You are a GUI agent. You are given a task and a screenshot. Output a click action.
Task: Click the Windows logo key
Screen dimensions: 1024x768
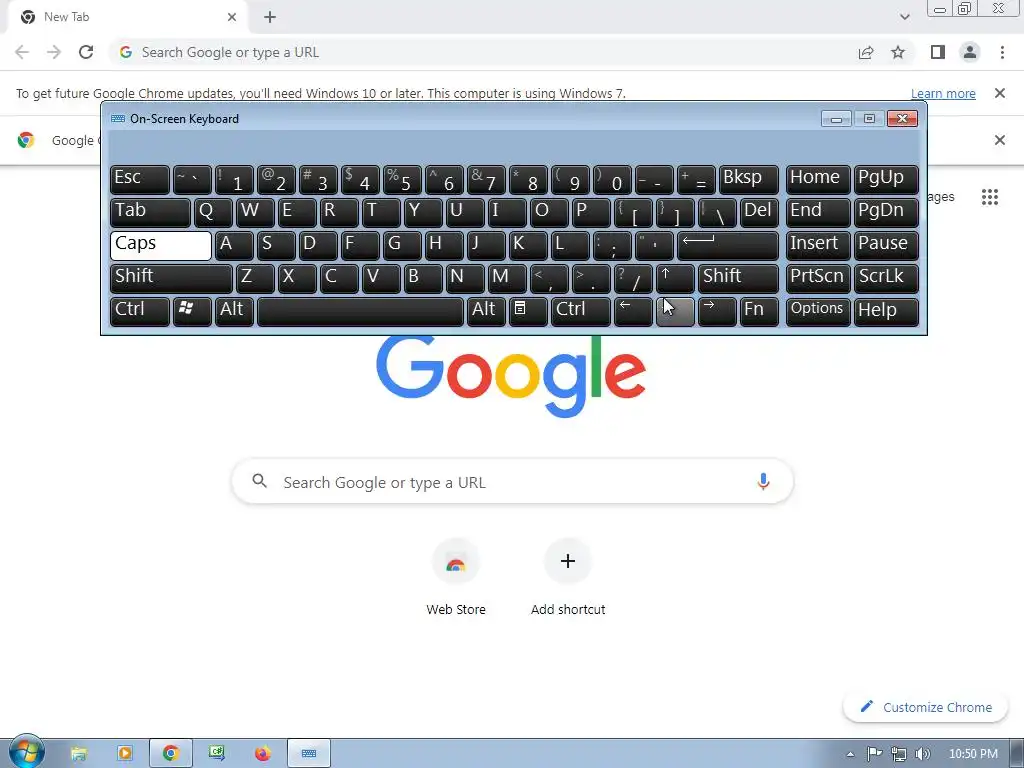click(x=192, y=311)
